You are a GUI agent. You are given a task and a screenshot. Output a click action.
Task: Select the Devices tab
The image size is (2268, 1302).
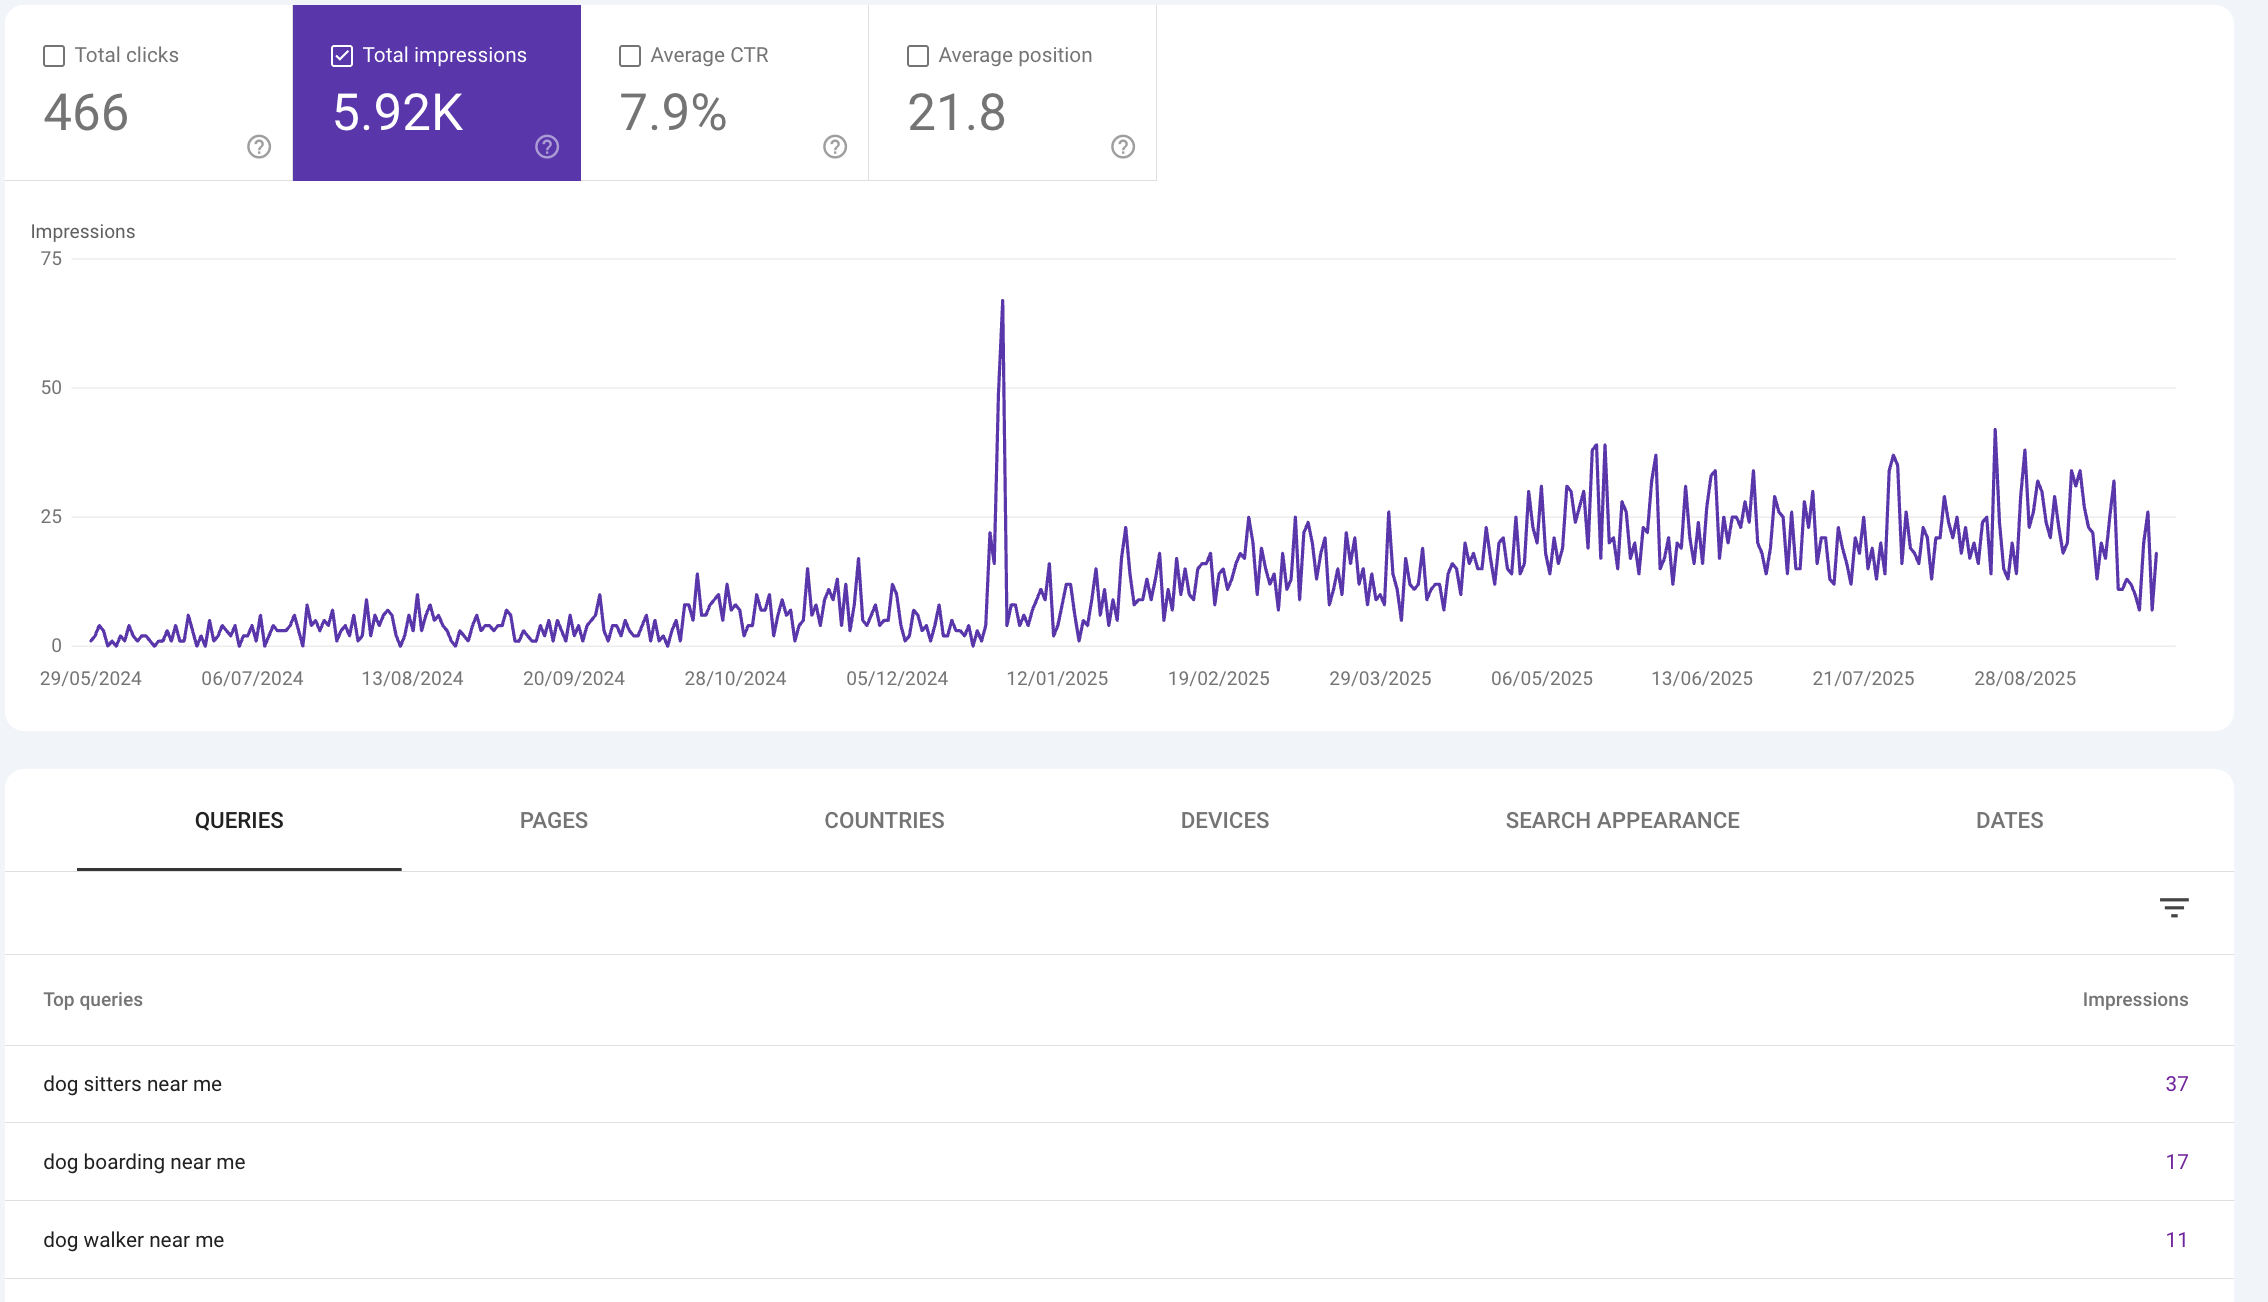(x=1224, y=821)
